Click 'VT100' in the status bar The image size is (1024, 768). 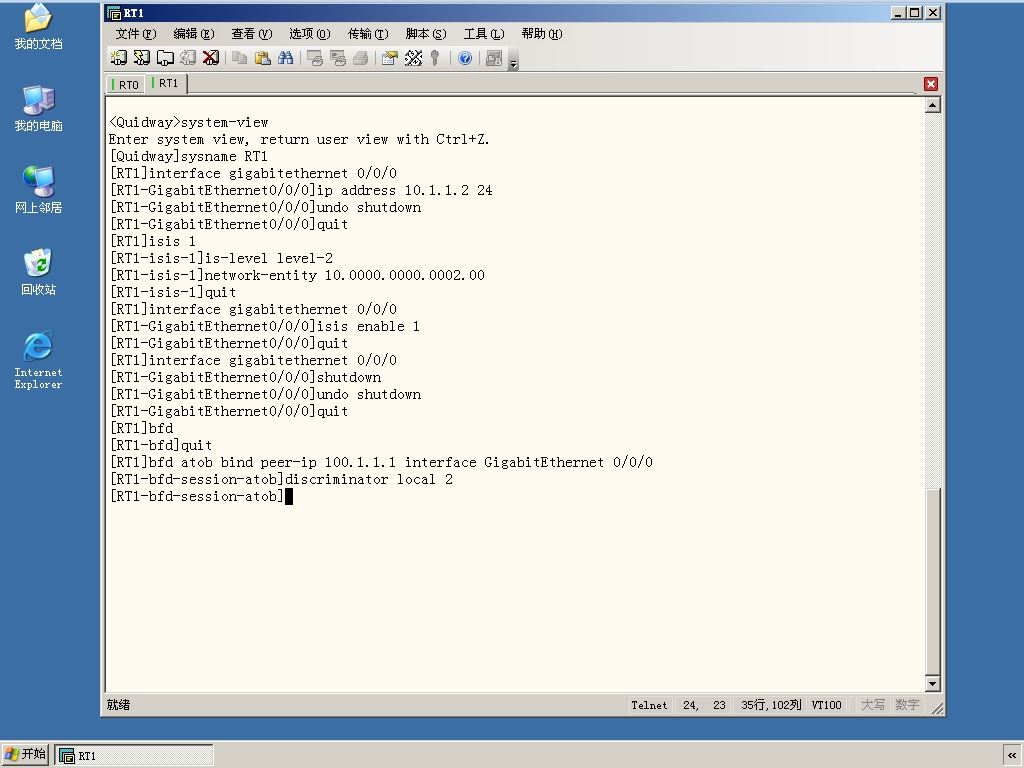pyautogui.click(x=826, y=705)
